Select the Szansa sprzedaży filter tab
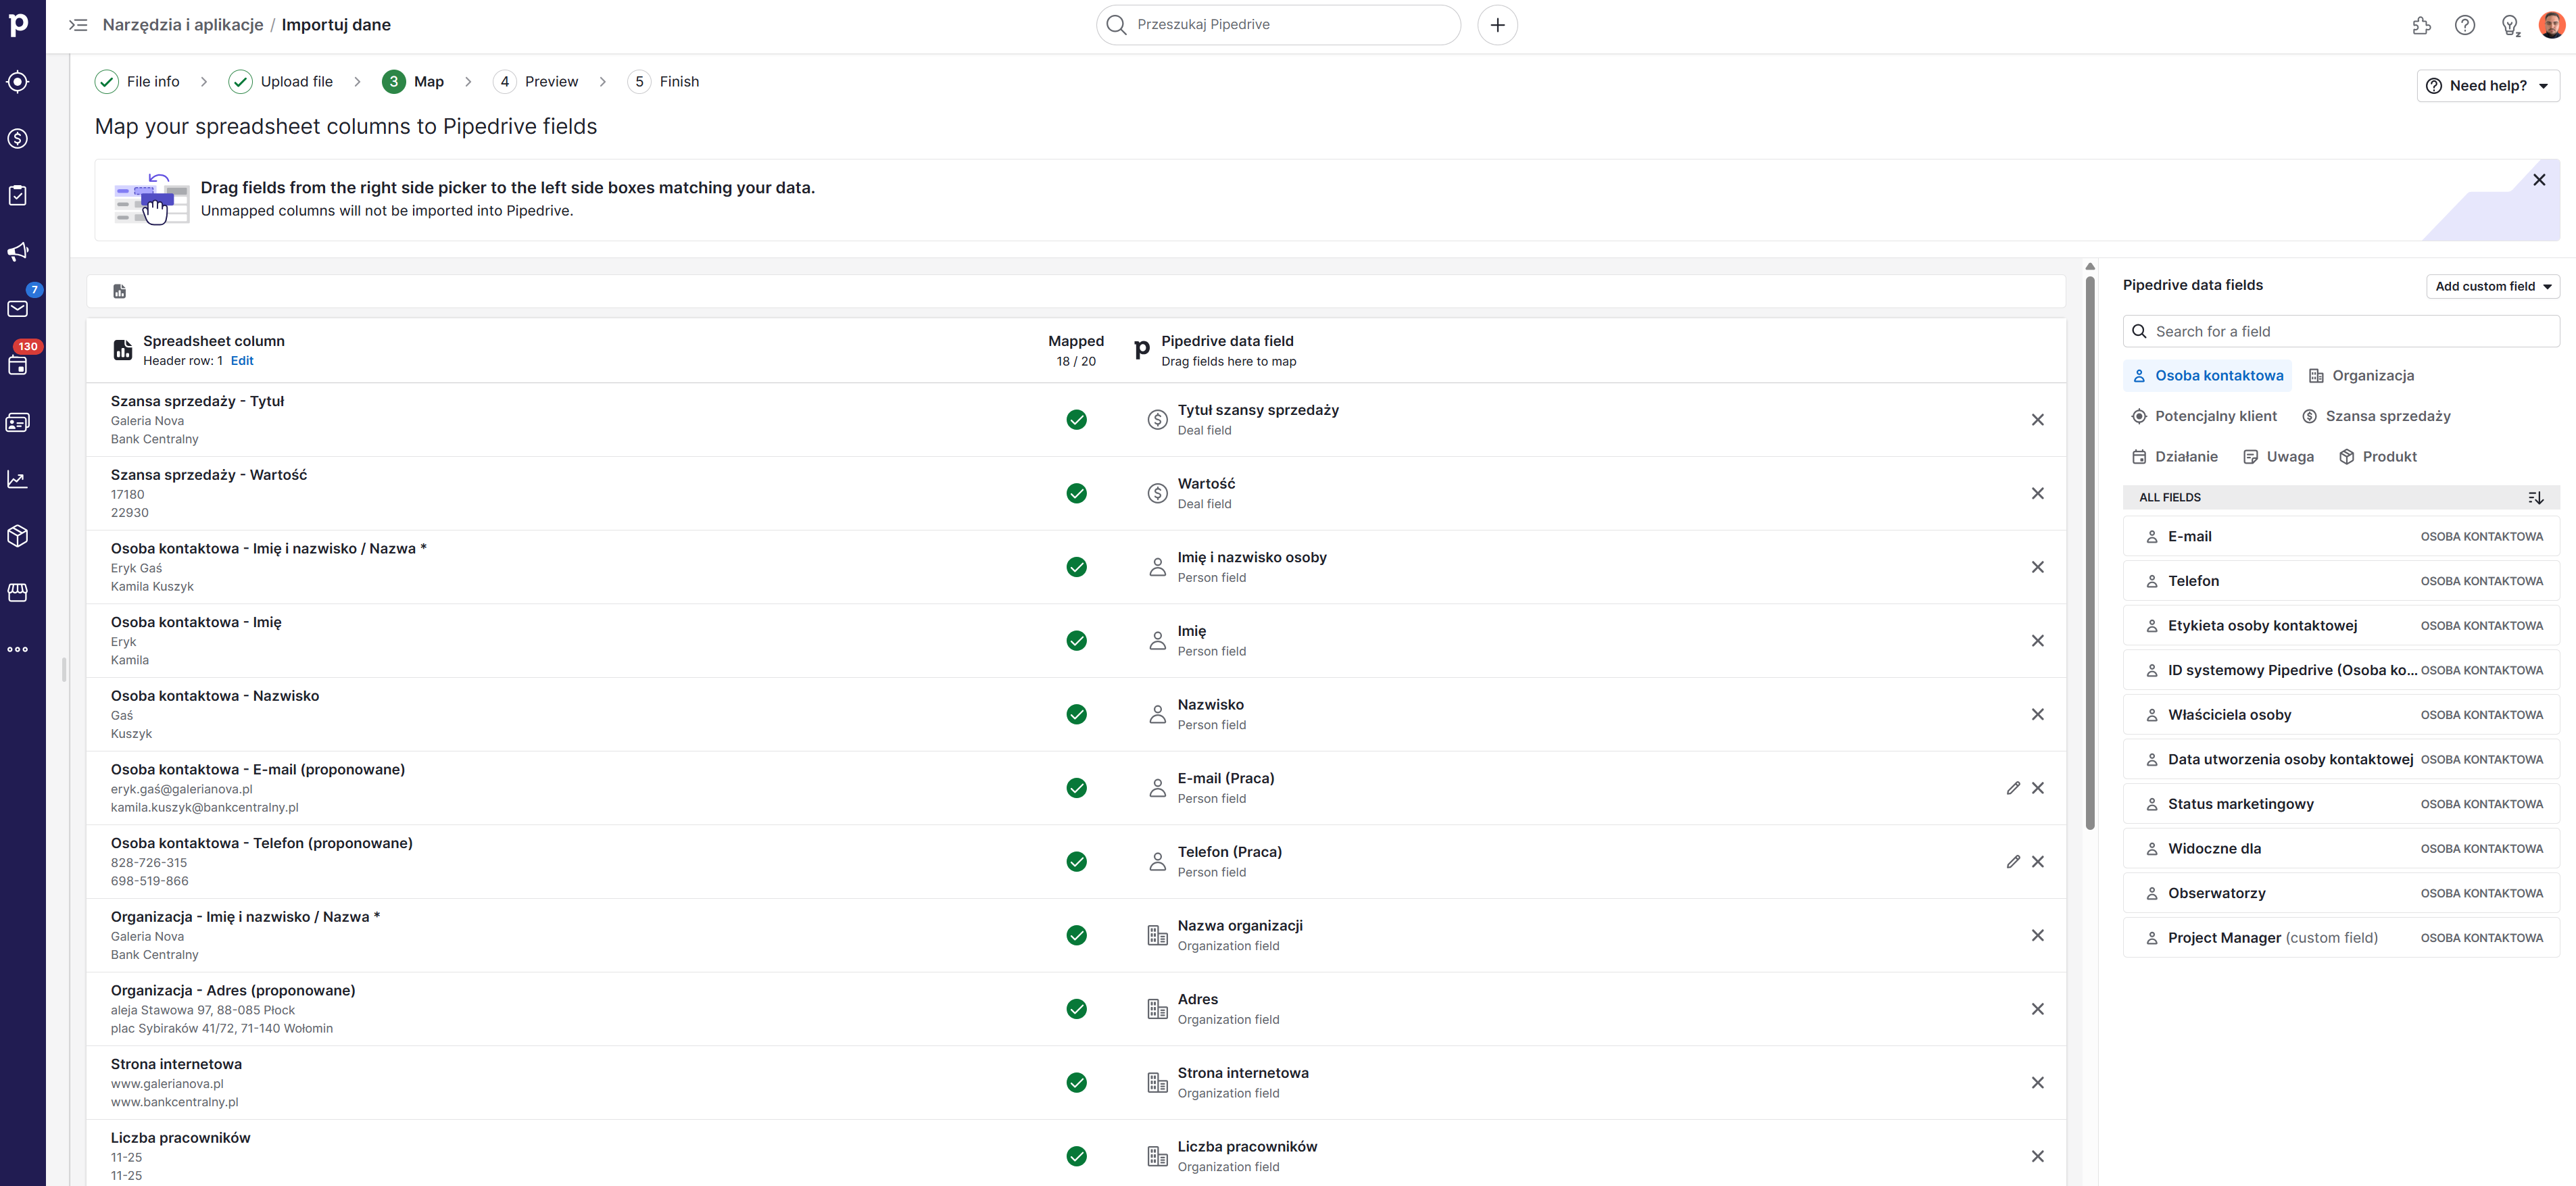Image resolution: width=2576 pixels, height=1186 pixels. pyautogui.click(x=2375, y=416)
